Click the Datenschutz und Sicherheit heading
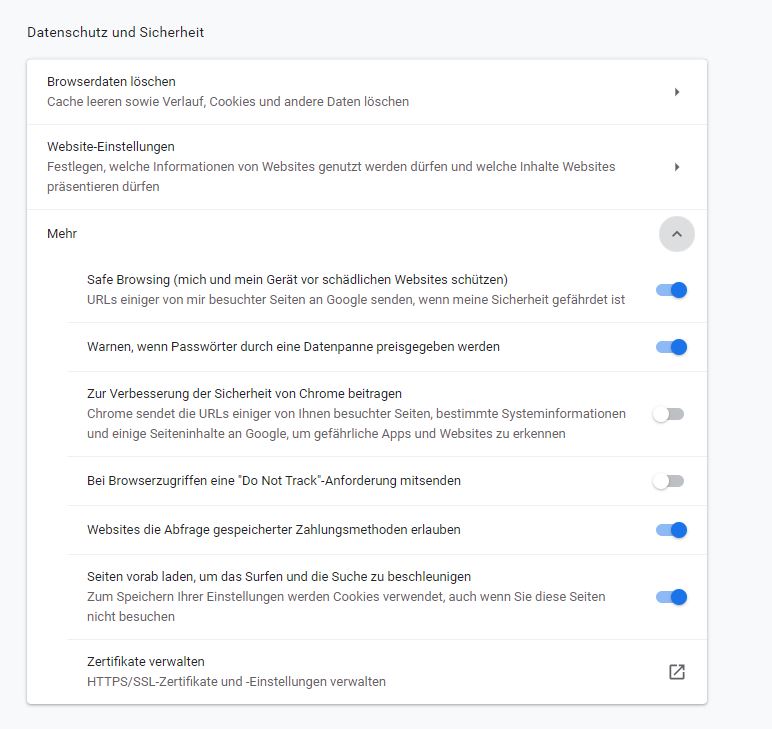Screen dimensions: 772x729 (115, 32)
